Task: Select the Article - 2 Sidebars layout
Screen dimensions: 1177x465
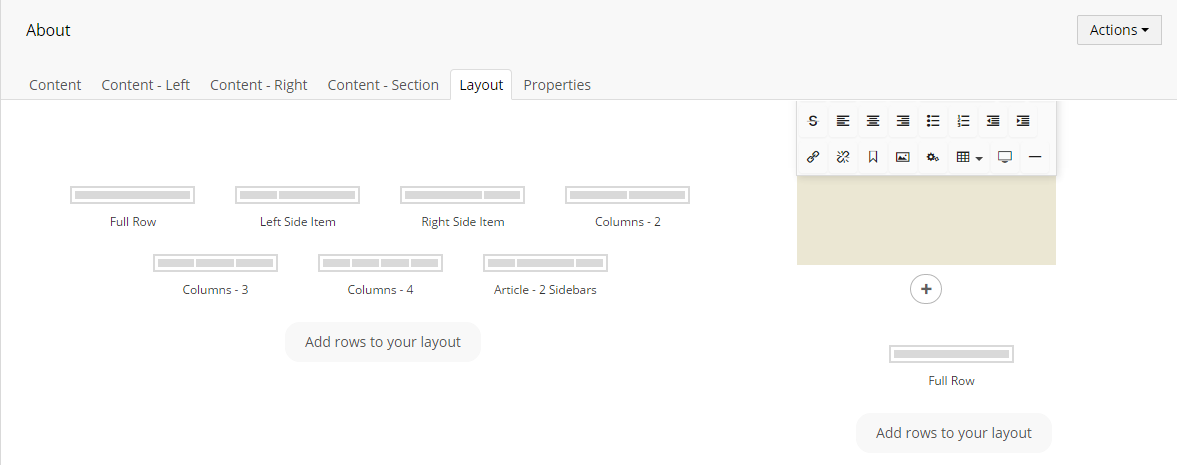Action: click(x=545, y=275)
